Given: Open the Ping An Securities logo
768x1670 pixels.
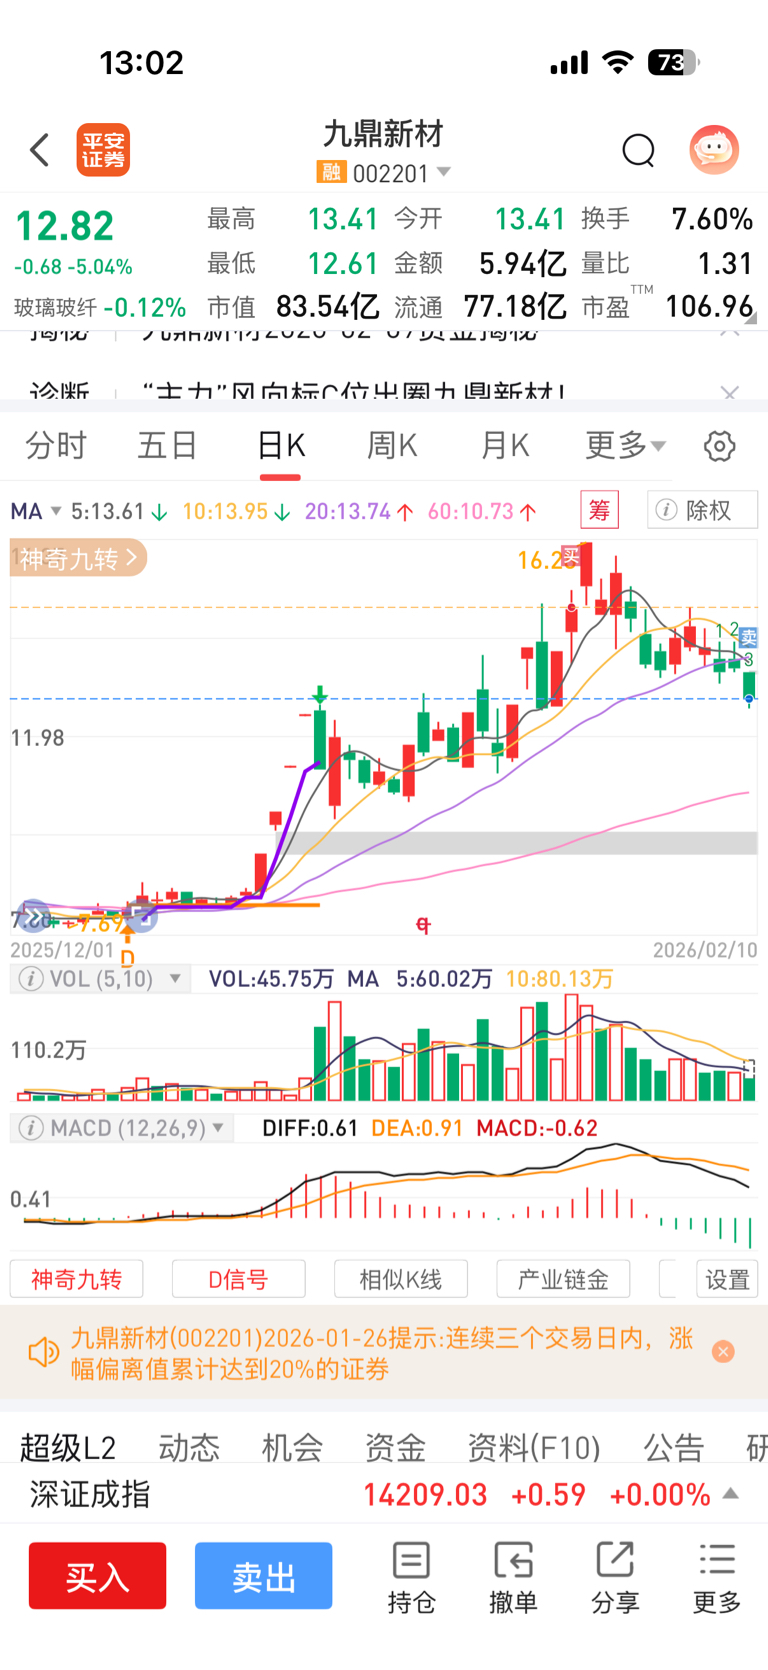Looking at the screenshot, I should [x=104, y=151].
